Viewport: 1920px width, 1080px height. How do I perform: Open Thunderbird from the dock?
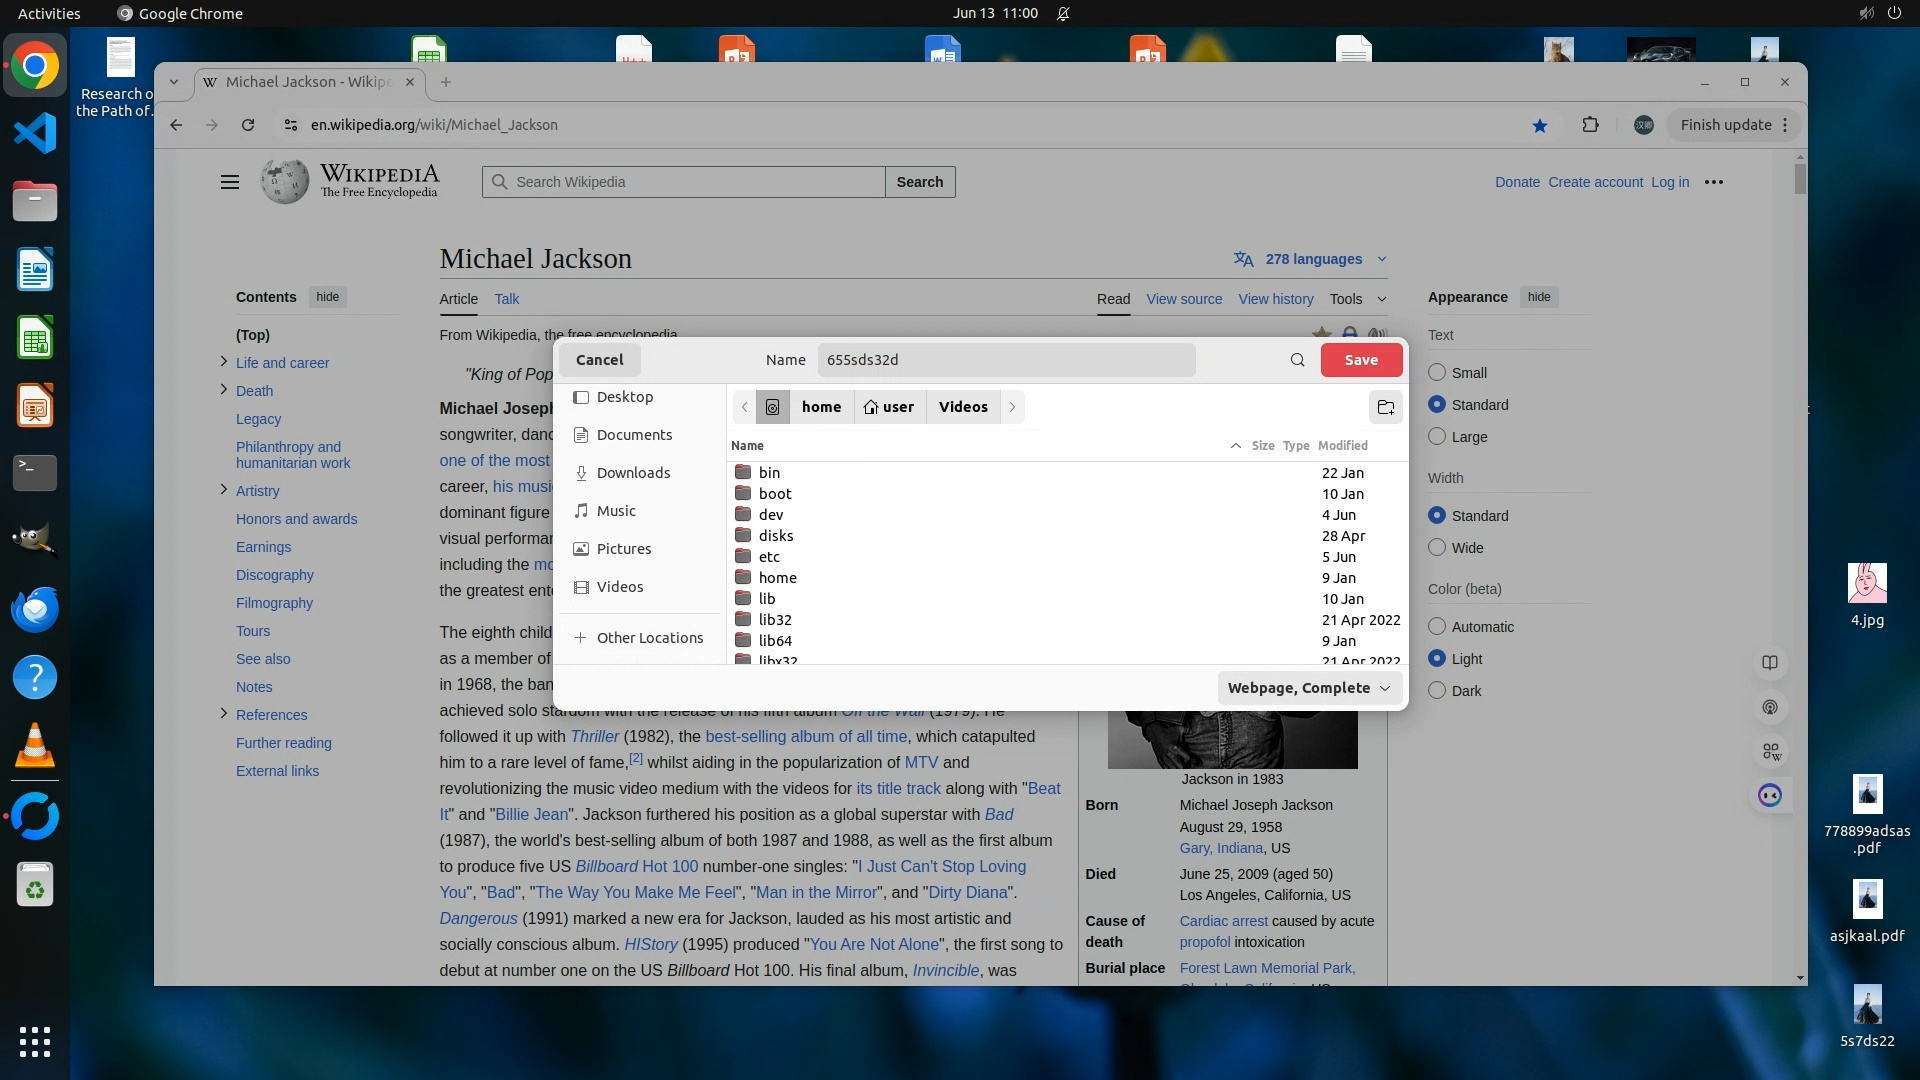click(35, 609)
